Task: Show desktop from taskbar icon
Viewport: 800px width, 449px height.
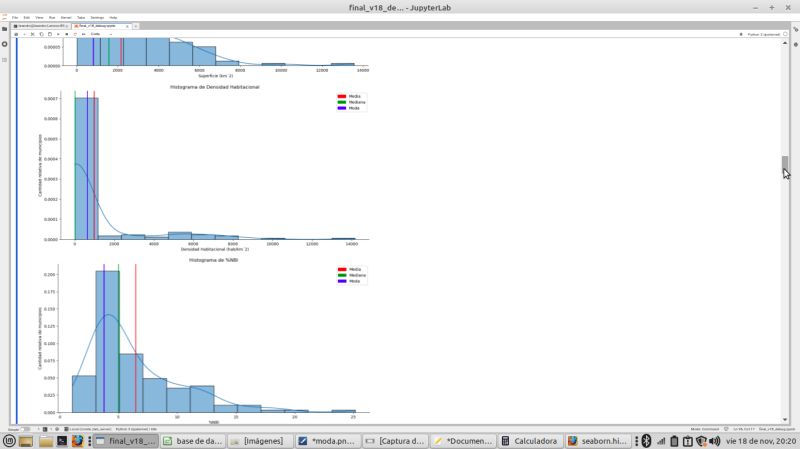Action: (26, 441)
